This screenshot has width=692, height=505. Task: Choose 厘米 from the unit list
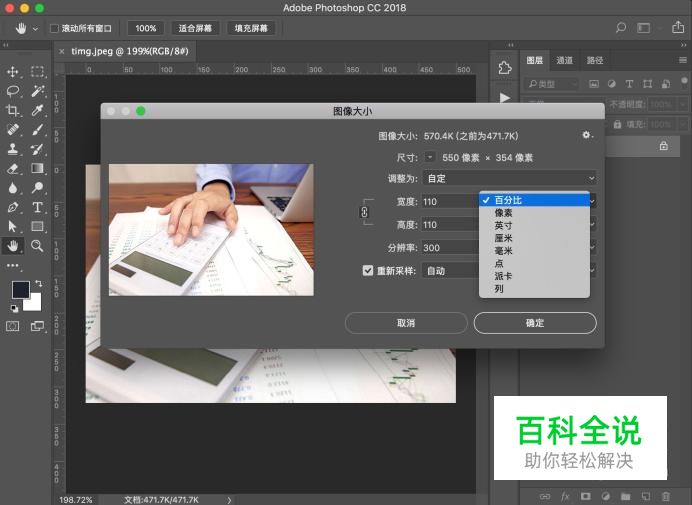[534, 238]
